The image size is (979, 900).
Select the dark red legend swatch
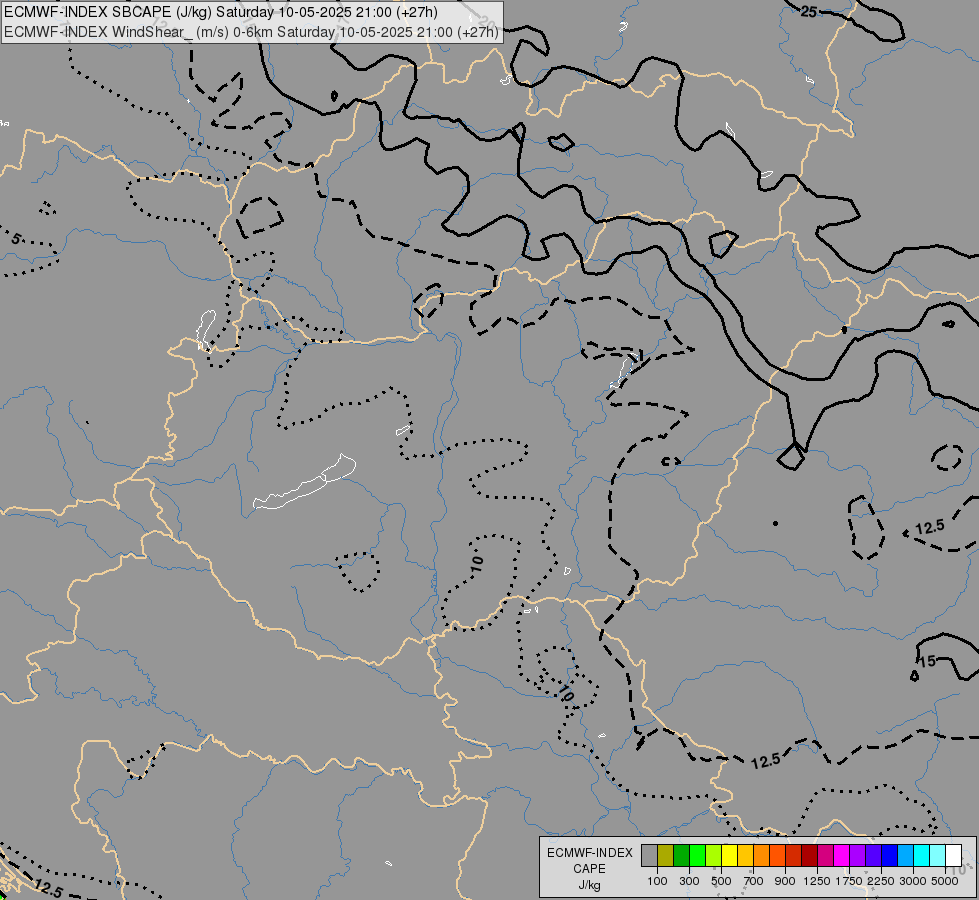[810, 856]
